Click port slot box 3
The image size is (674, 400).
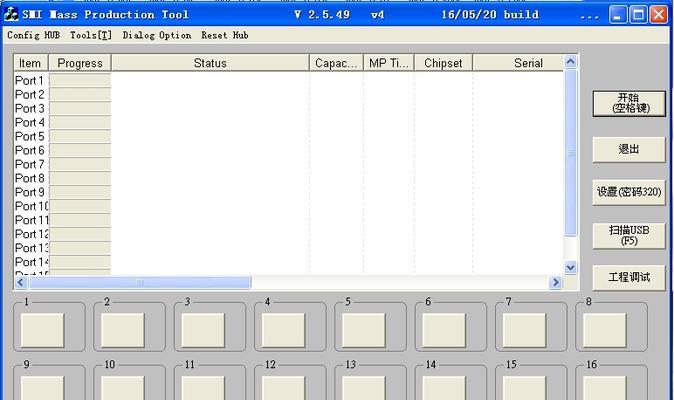point(203,330)
